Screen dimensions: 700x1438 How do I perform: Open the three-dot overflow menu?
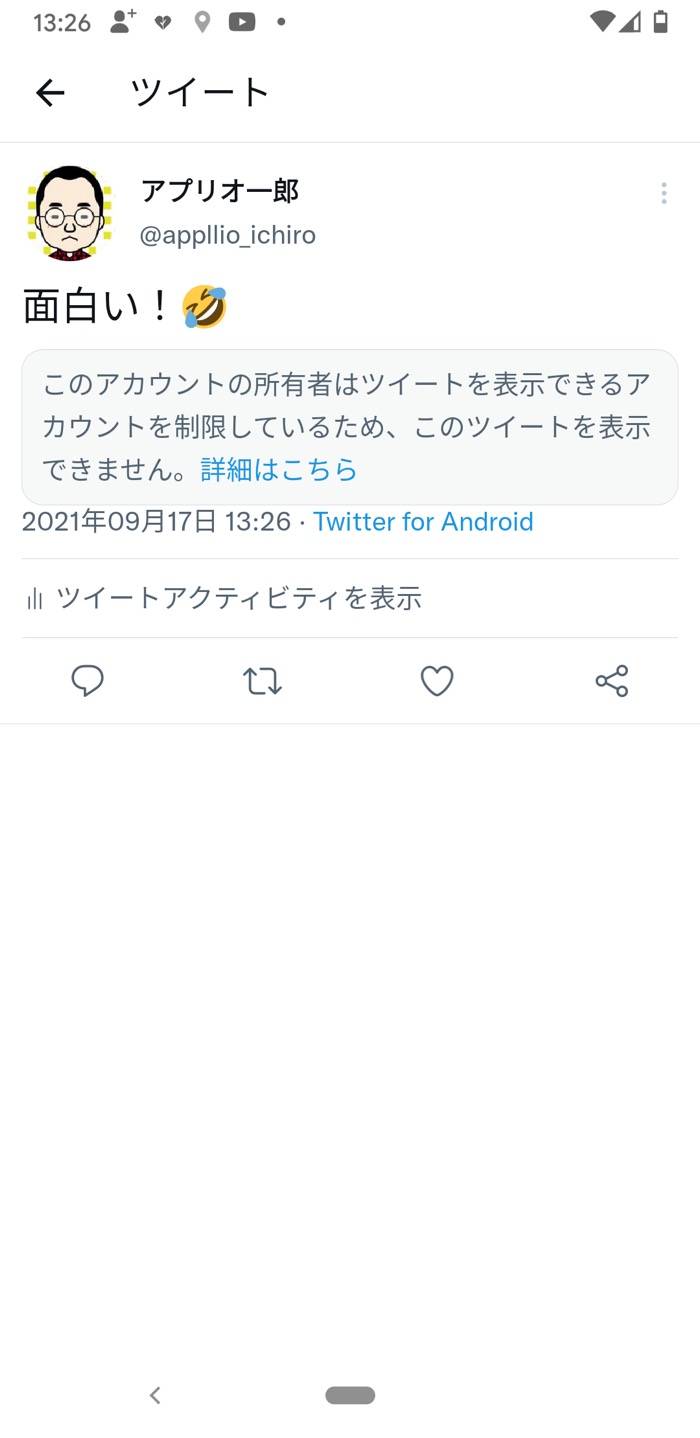pyautogui.click(x=663, y=193)
